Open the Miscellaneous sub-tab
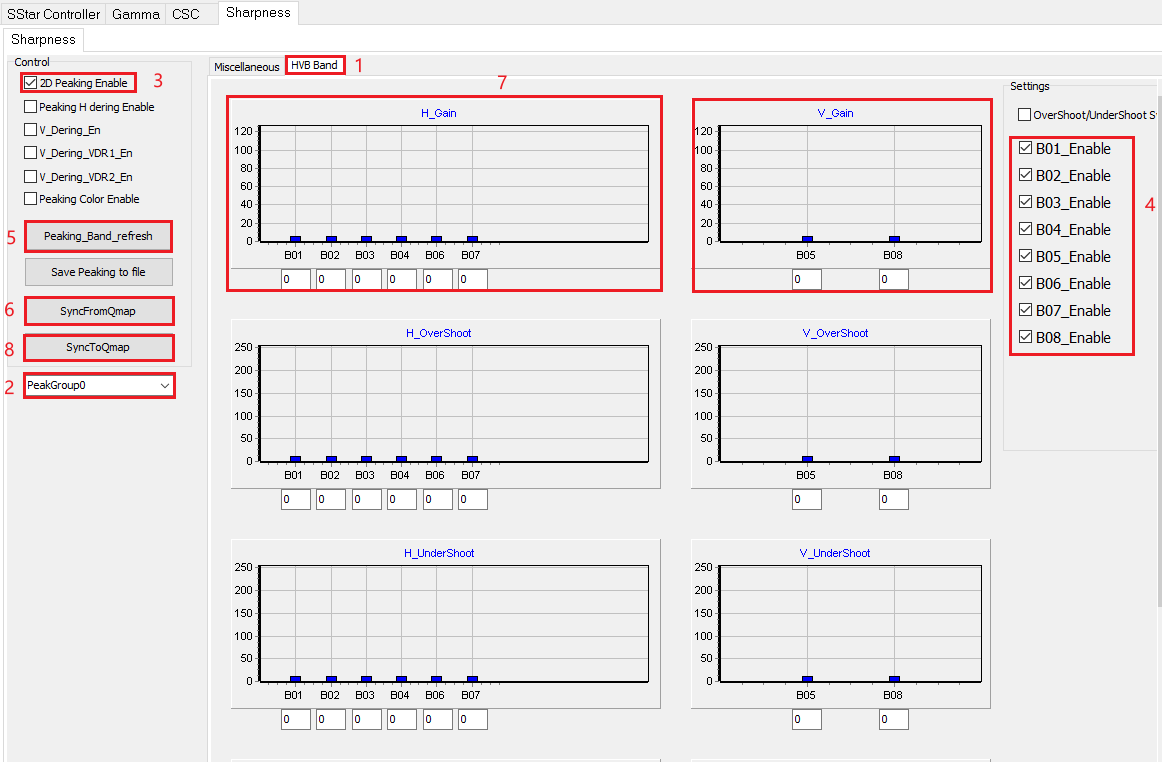The height and width of the screenshot is (762, 1162). click(x=247, y=67)
